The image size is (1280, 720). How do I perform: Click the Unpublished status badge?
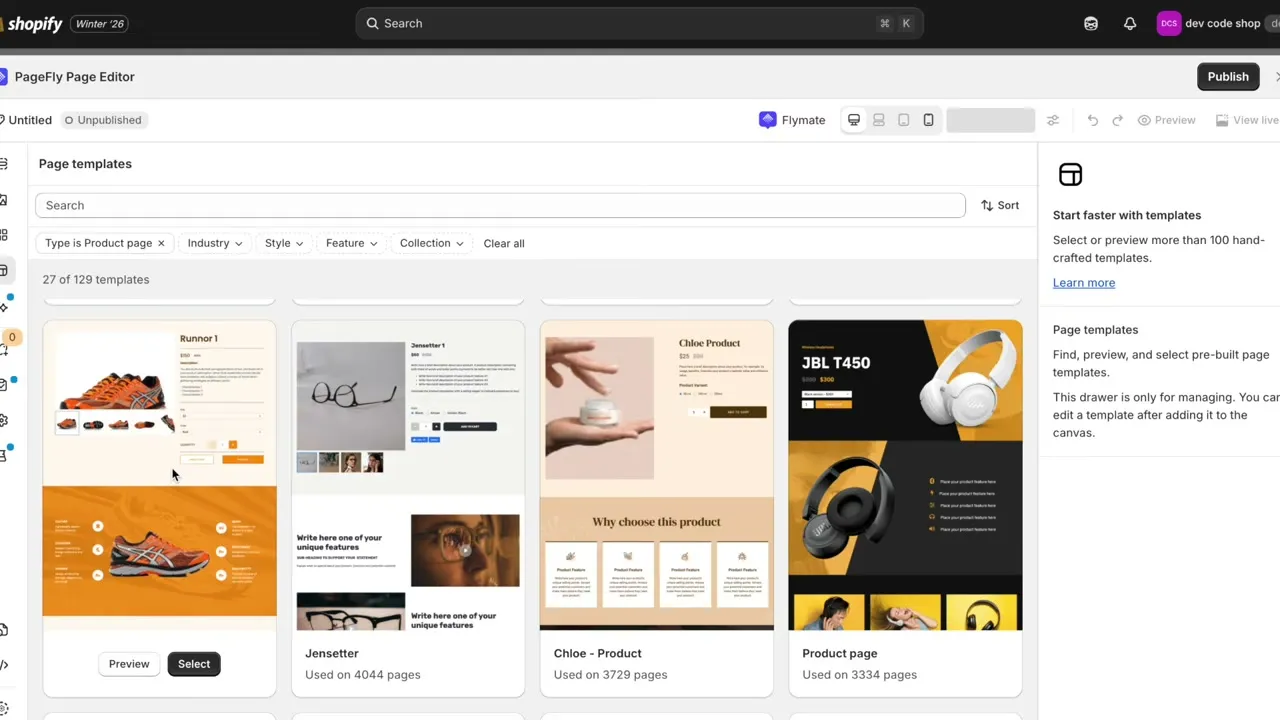coord(103,120)
